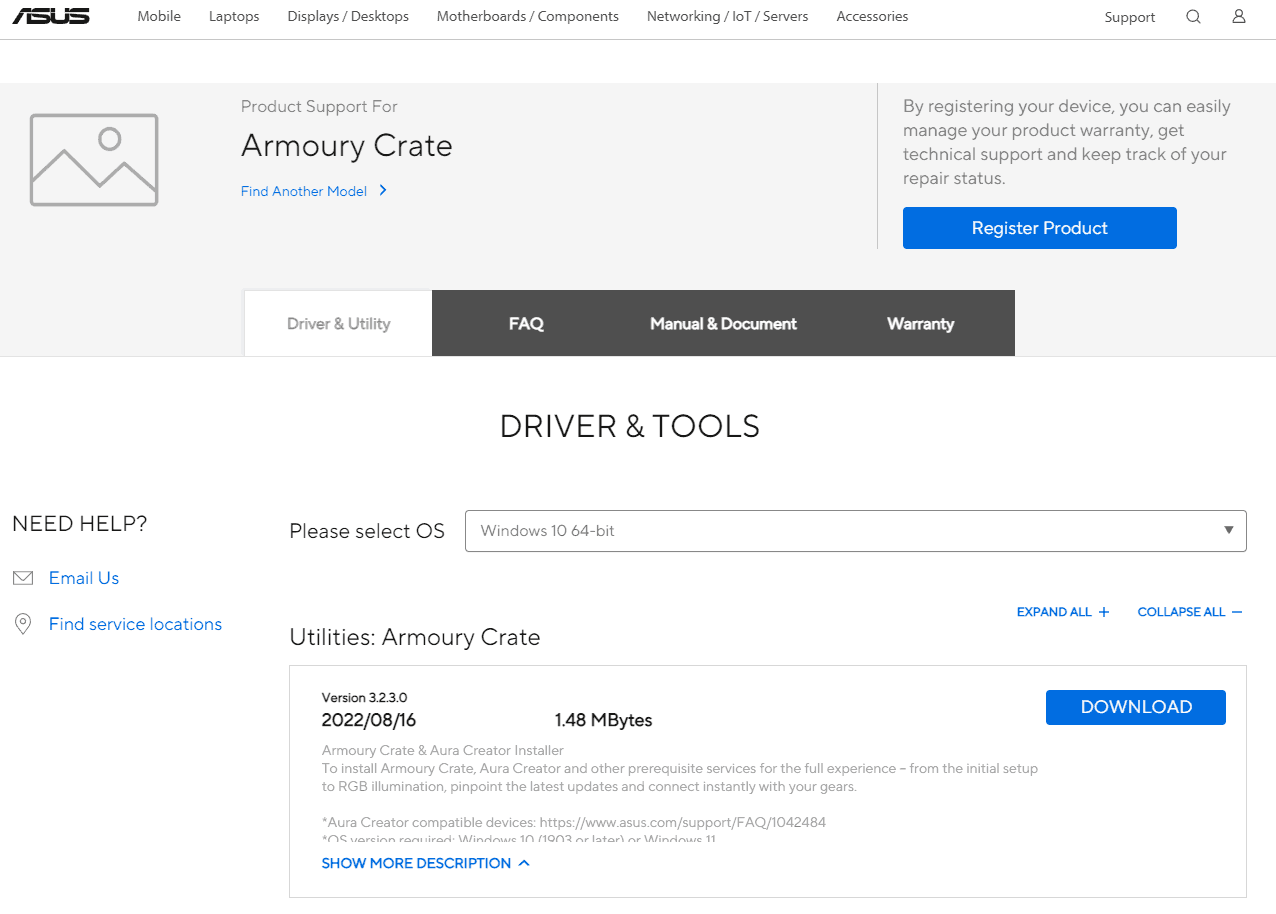The image size is (1276, 914).
Task: Click the Version 3.2.3.0 text
Action: (364, 698)
